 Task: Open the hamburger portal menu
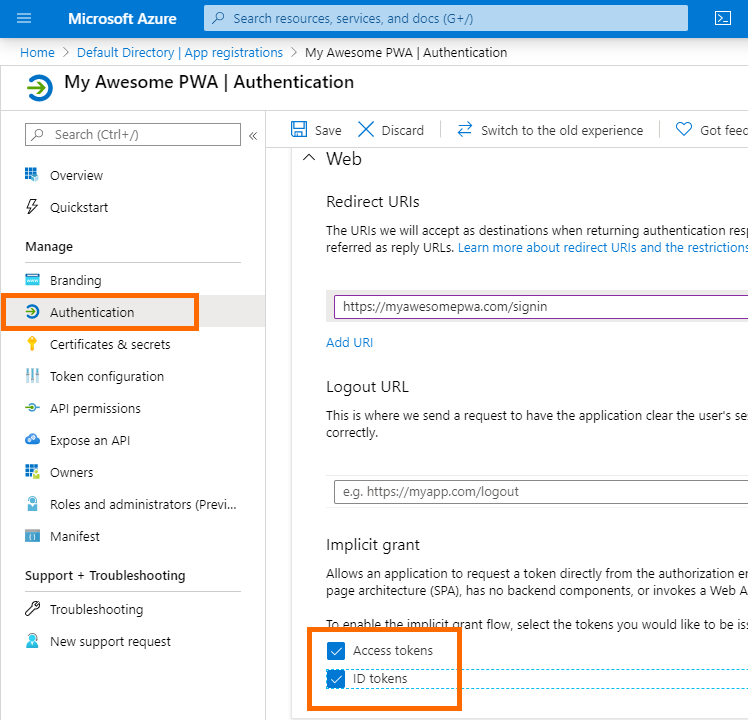[24, 18]
